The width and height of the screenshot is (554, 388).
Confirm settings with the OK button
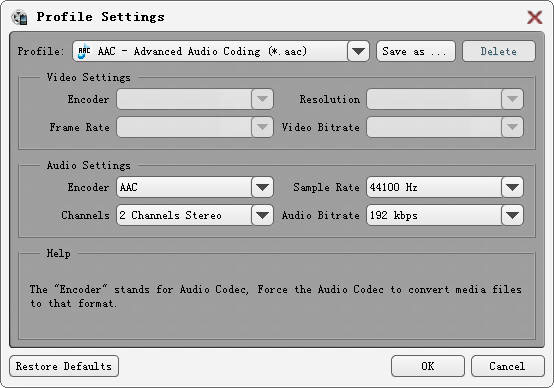[428, 366]
